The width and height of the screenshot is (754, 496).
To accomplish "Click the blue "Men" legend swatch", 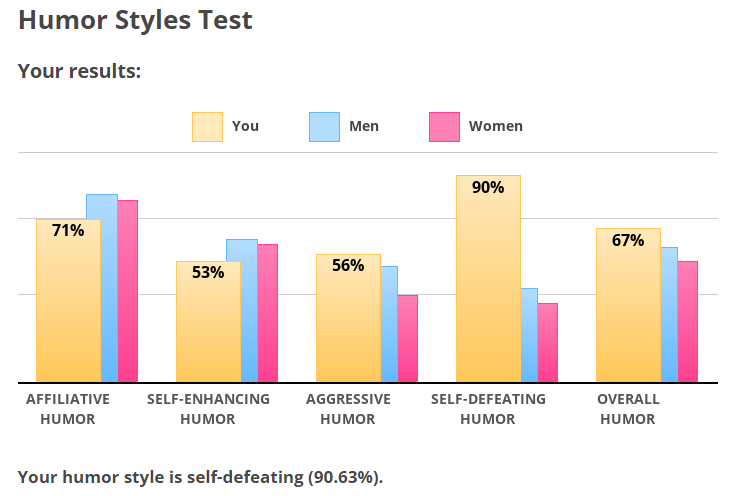I will [x=325, y=127].
